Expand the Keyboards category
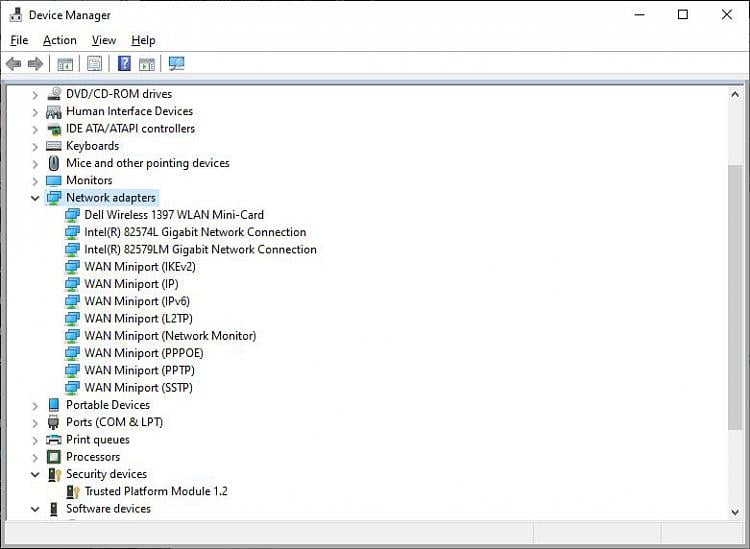 [35, 146]
